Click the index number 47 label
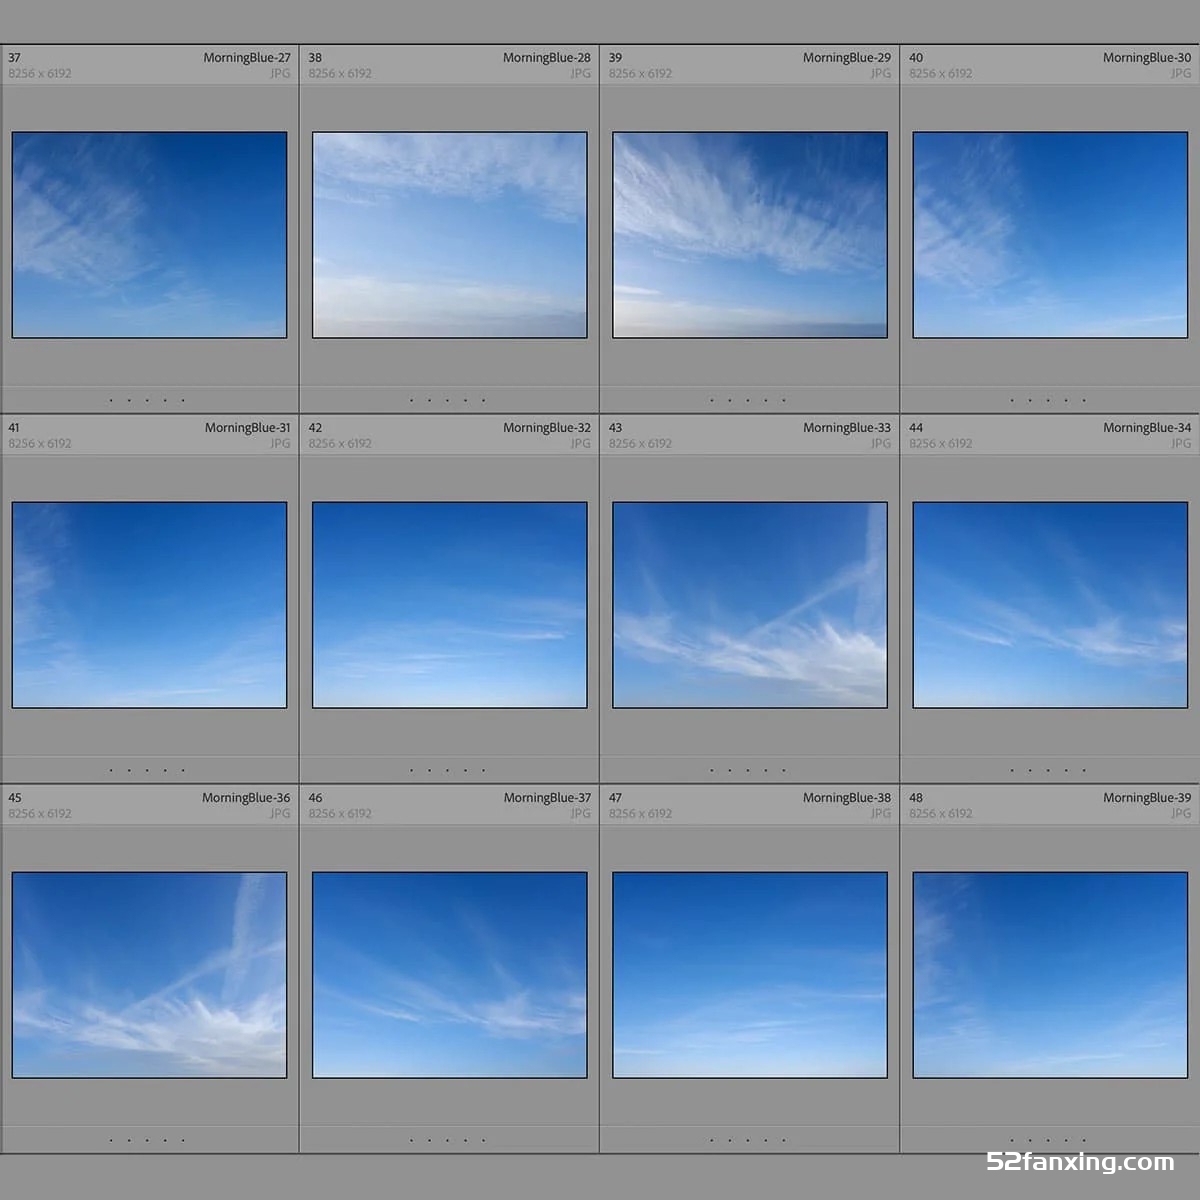The width and height of the screenshot is (1200, 1200). point(615,798)
